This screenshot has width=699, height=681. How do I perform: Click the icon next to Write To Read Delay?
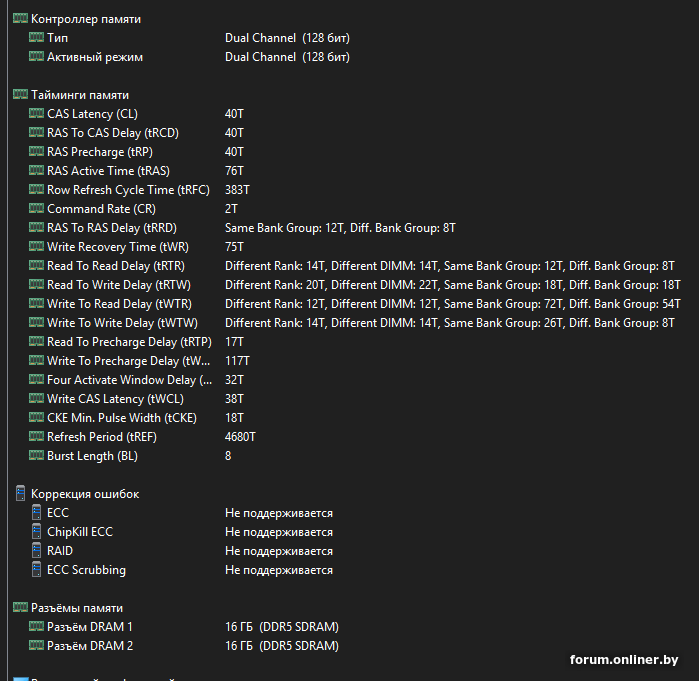click(37, 303)
